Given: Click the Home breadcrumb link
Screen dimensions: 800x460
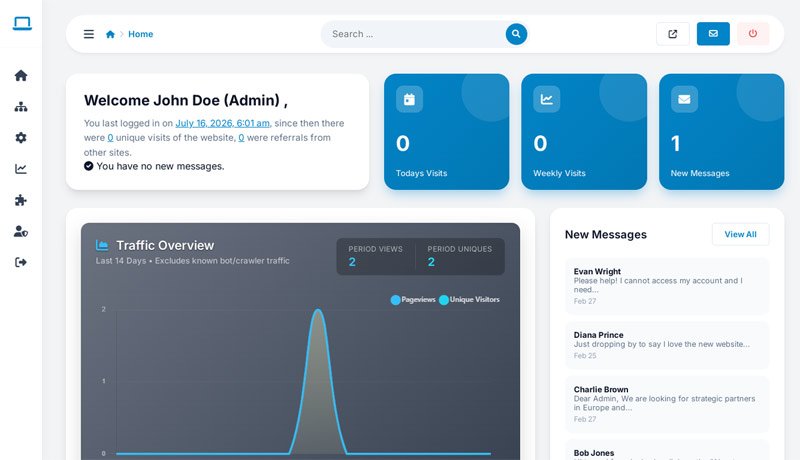Looking at the screenshot, I should click(140, 34).
